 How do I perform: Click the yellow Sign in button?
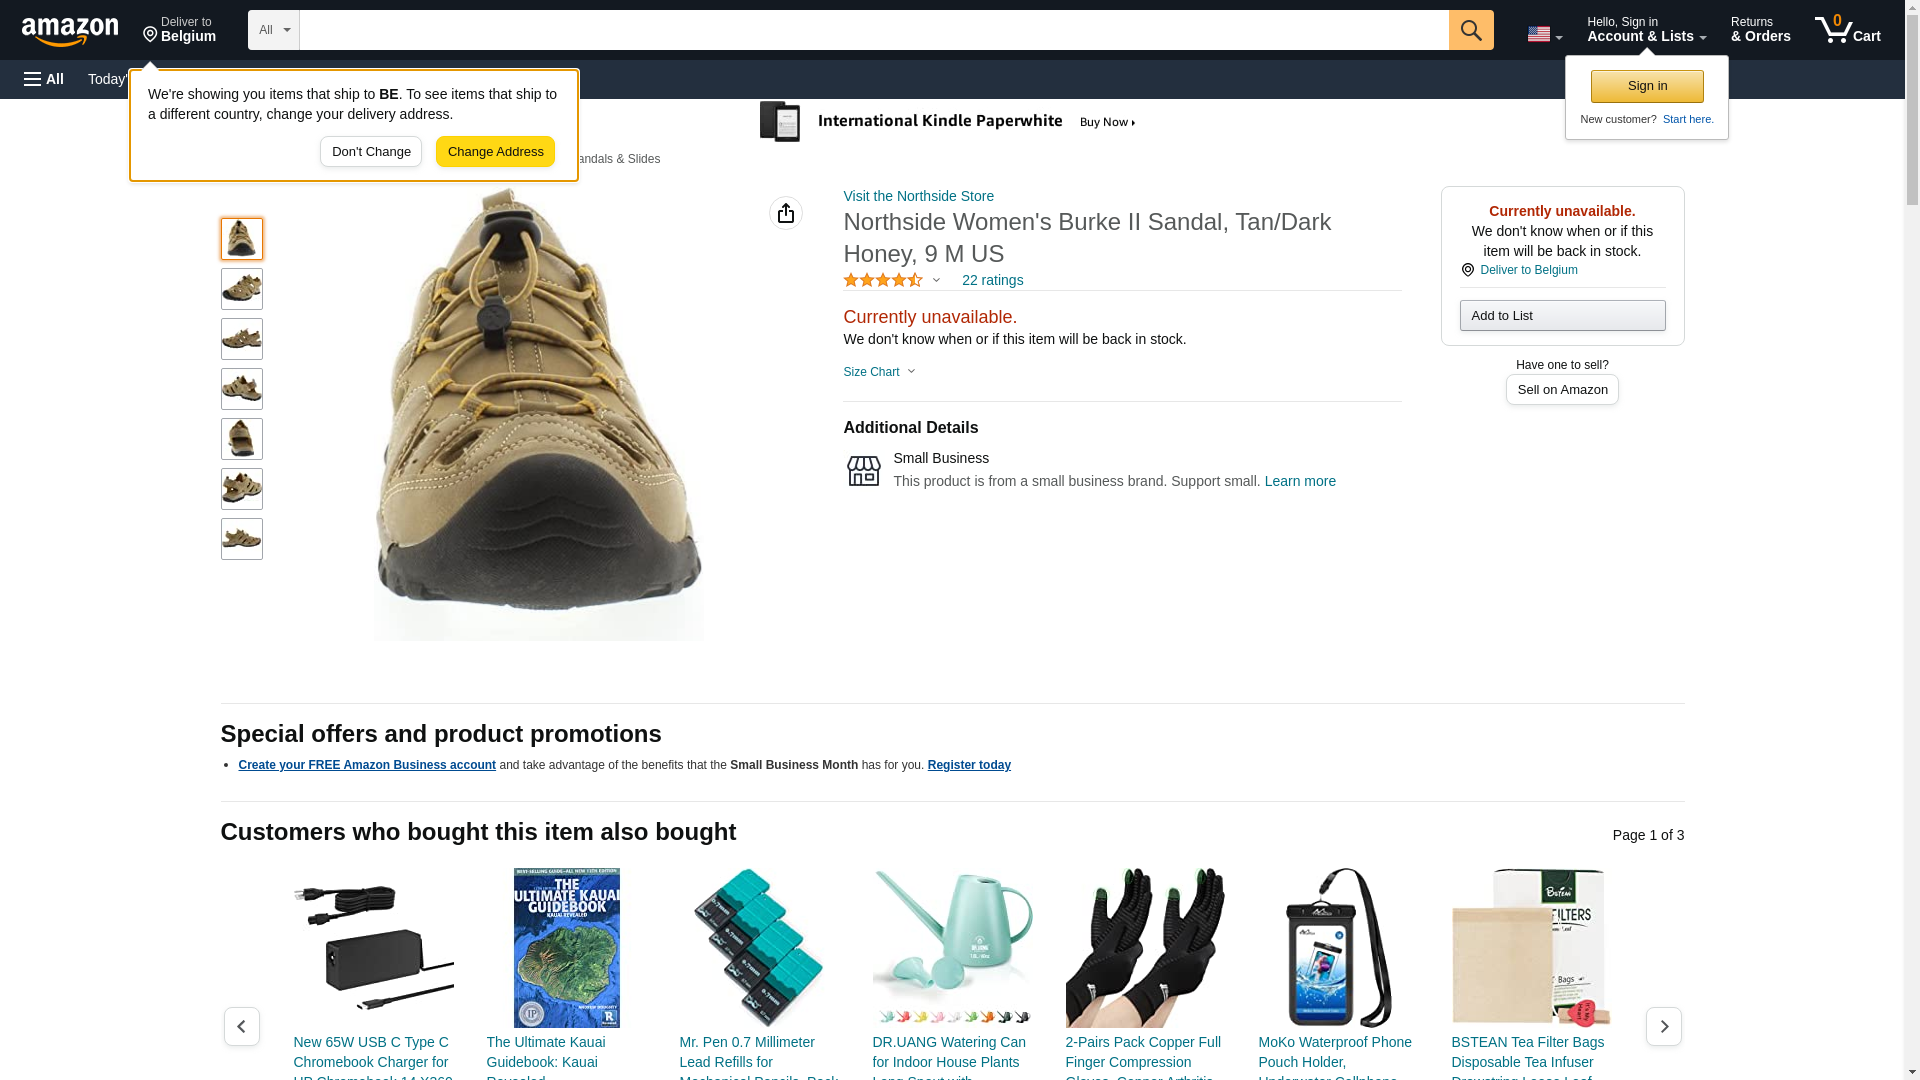coord(1647,86)
